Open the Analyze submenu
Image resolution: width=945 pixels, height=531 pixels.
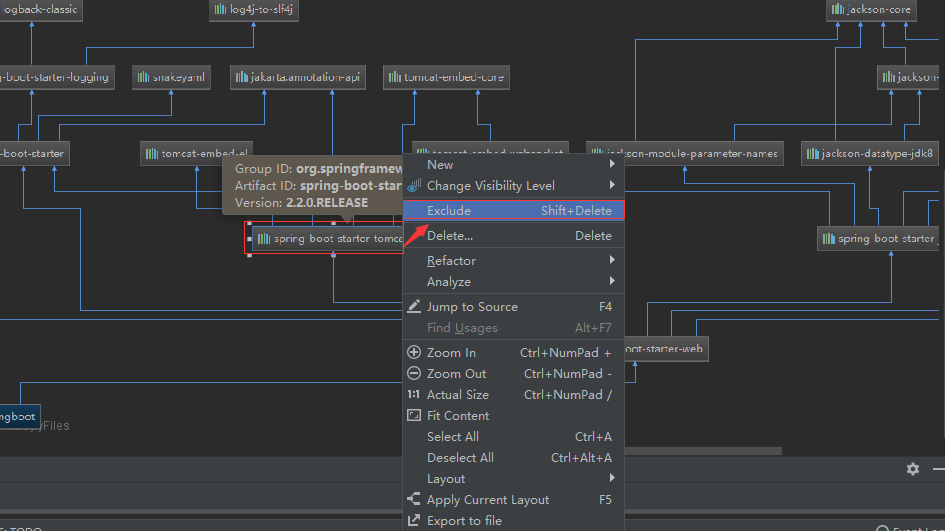pyautogui.click(x=513, y=281)
